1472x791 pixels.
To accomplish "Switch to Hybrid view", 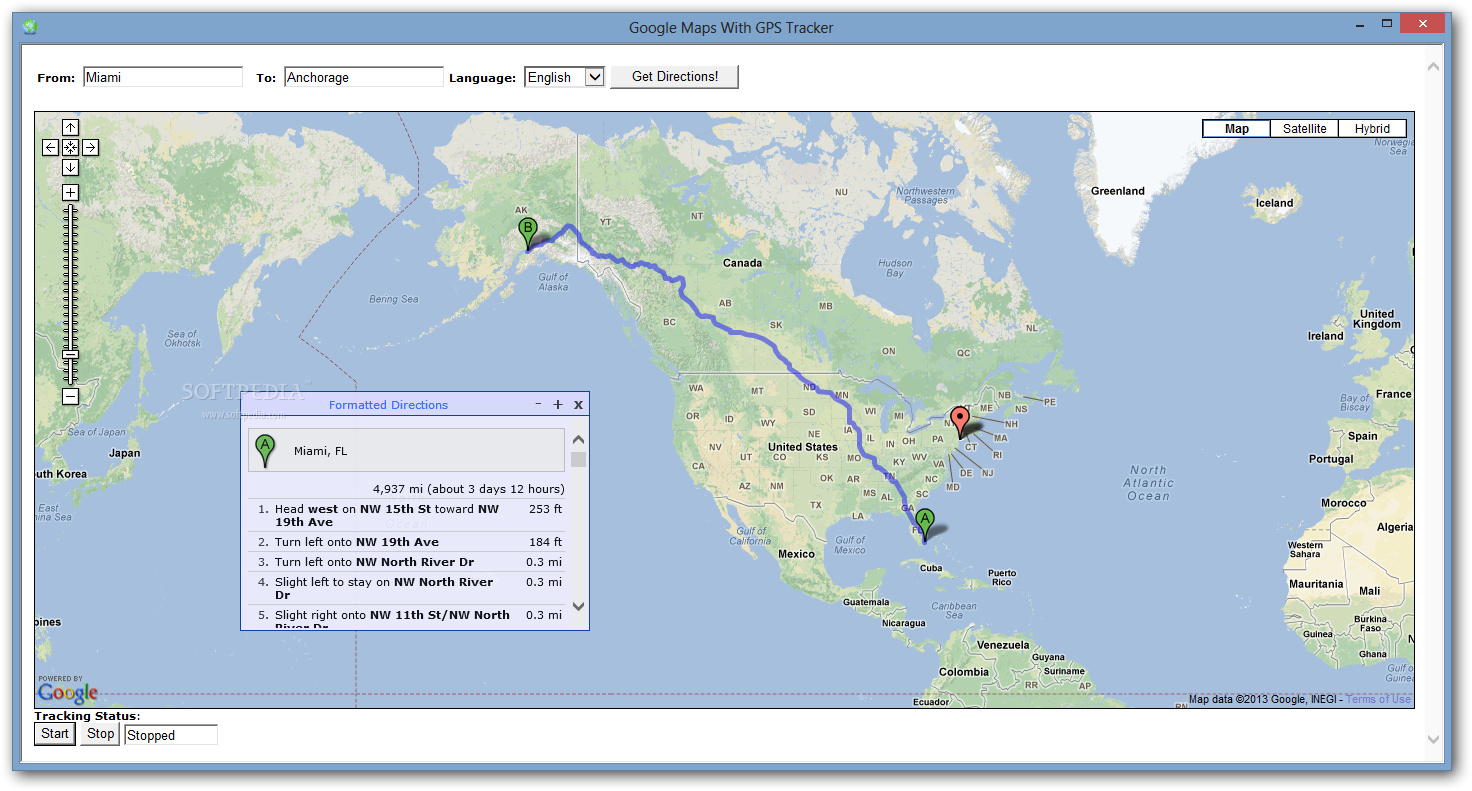I will click(x=1372, y=128).
